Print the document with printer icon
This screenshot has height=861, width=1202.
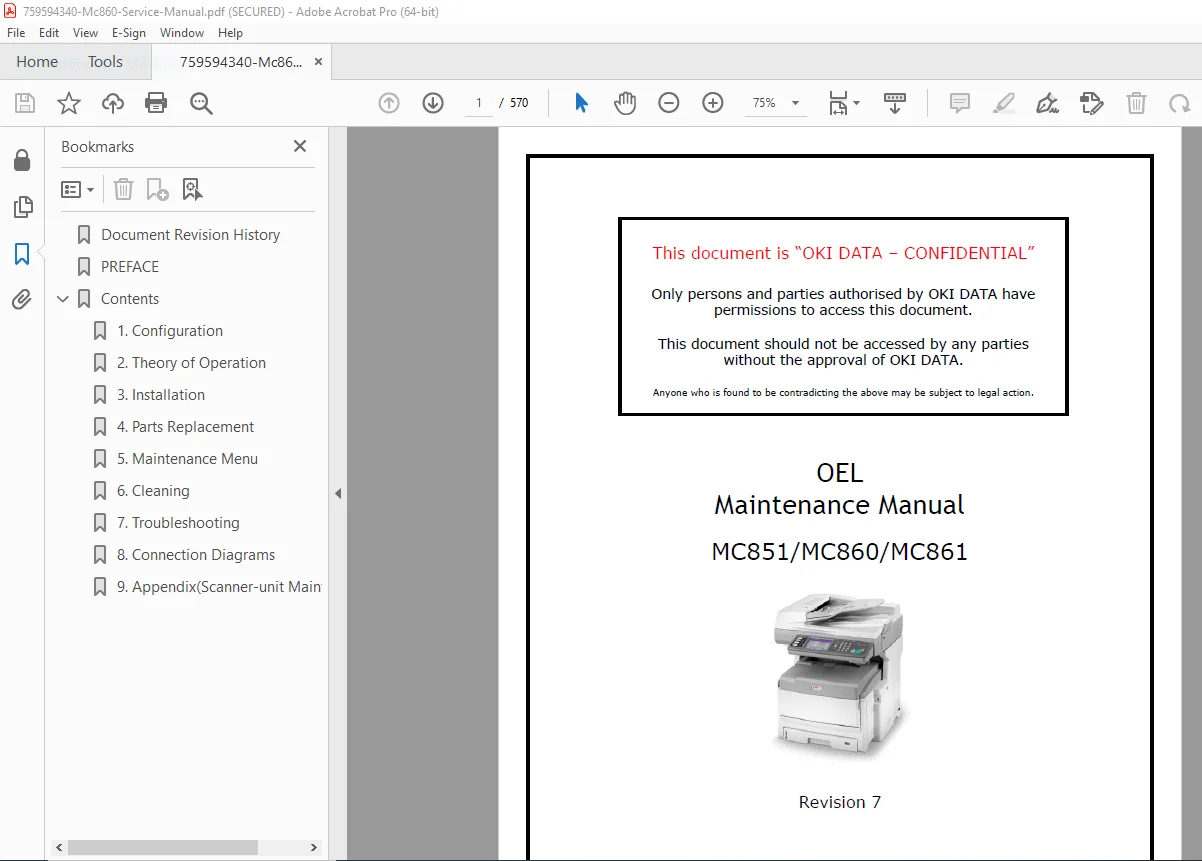click(156, 103)
